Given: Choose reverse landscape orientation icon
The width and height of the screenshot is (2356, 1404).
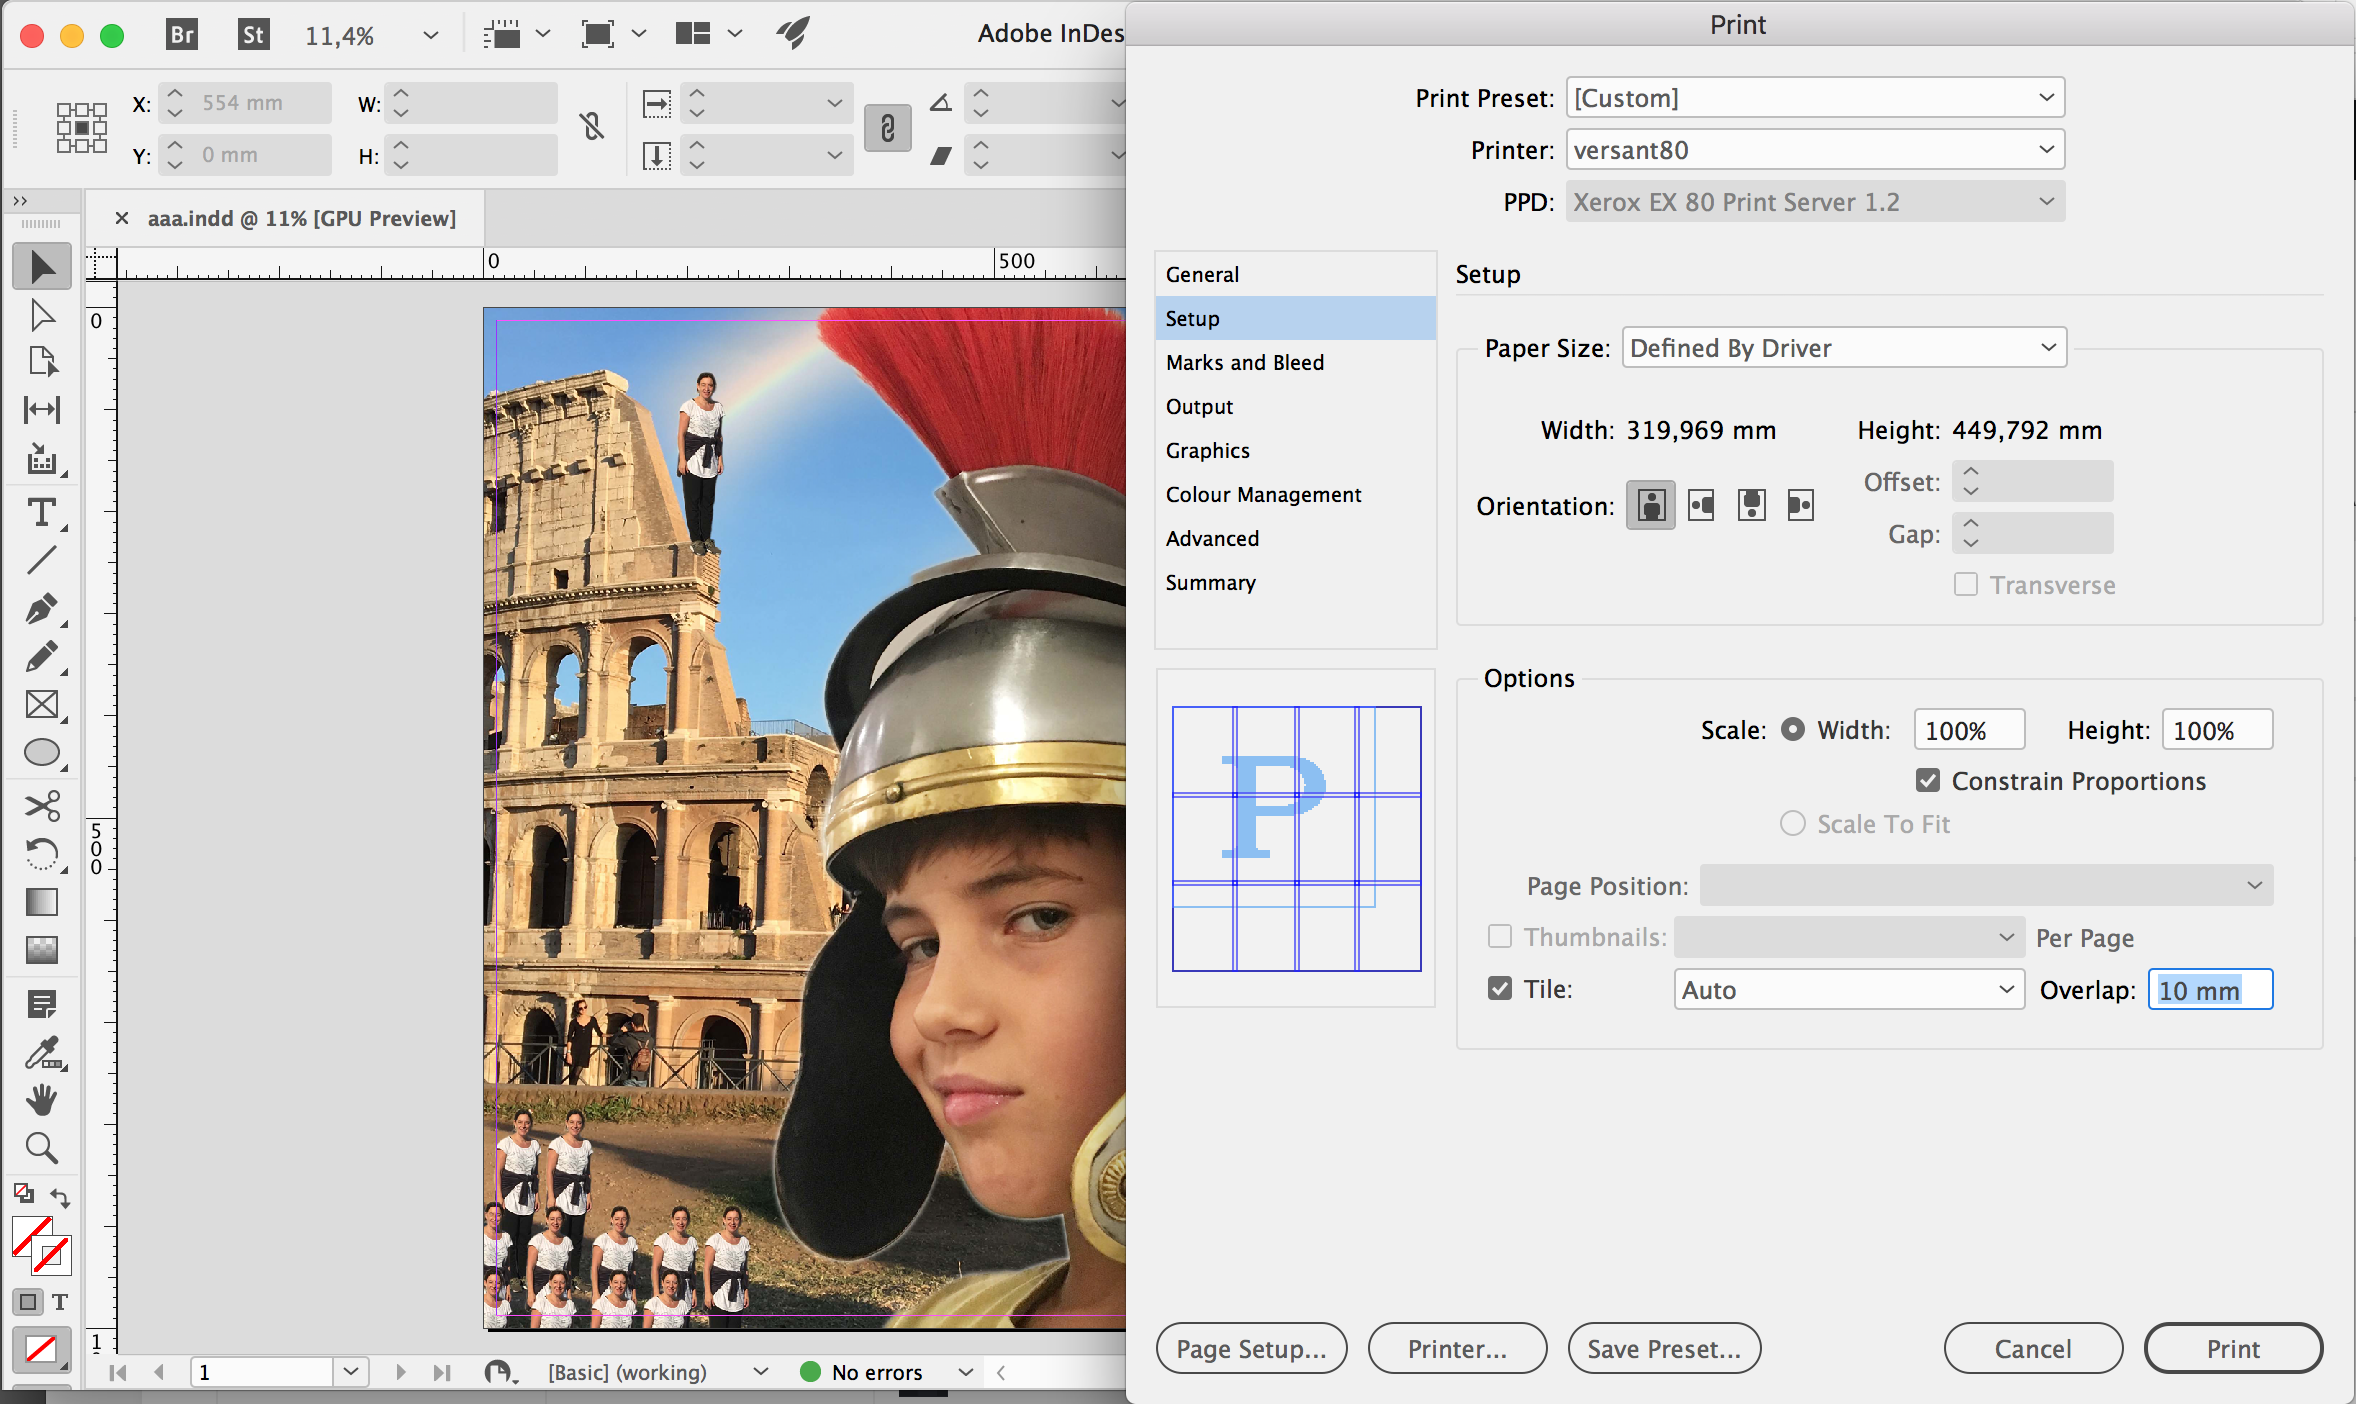Looking at the screenshot, I should pos(1801,505).
